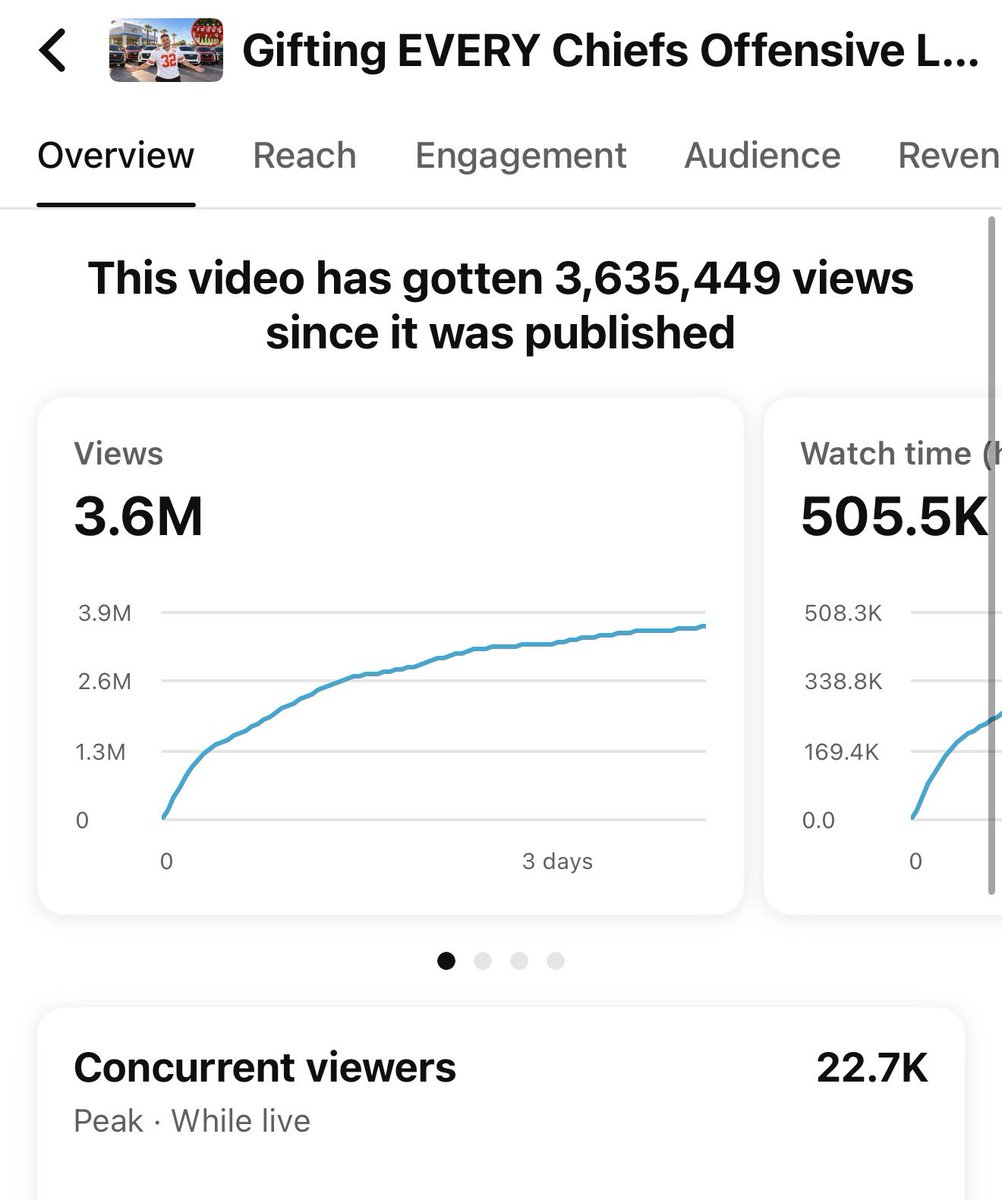Screen dimensions: 1002x1200
Task: Select the Overview tab
Action: pyautogui.click(x=116, y=156)
